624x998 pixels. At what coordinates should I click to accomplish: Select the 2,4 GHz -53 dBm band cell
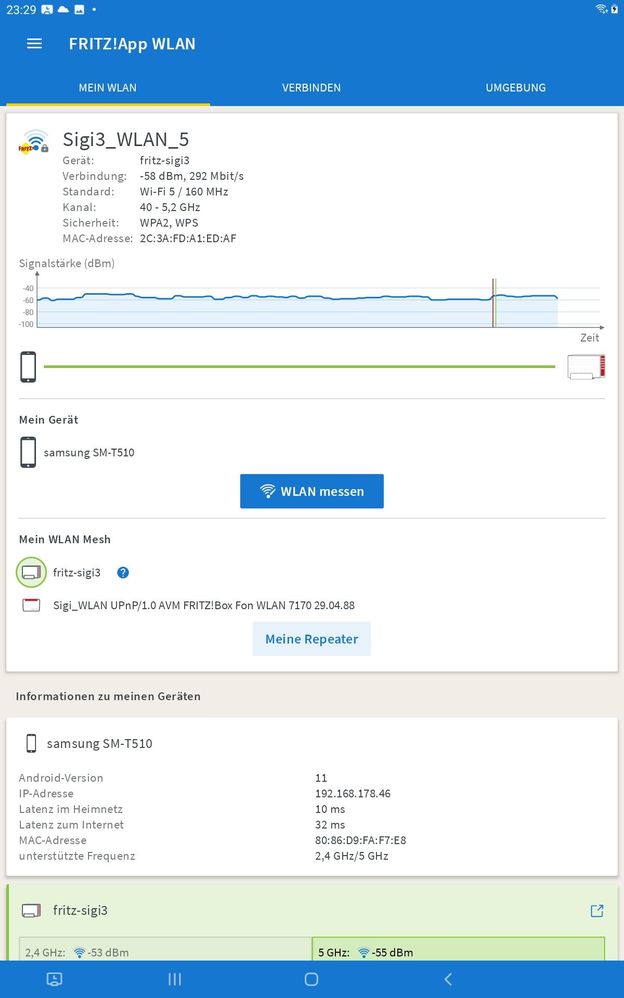pyautogui.click(x=166, y=949)
